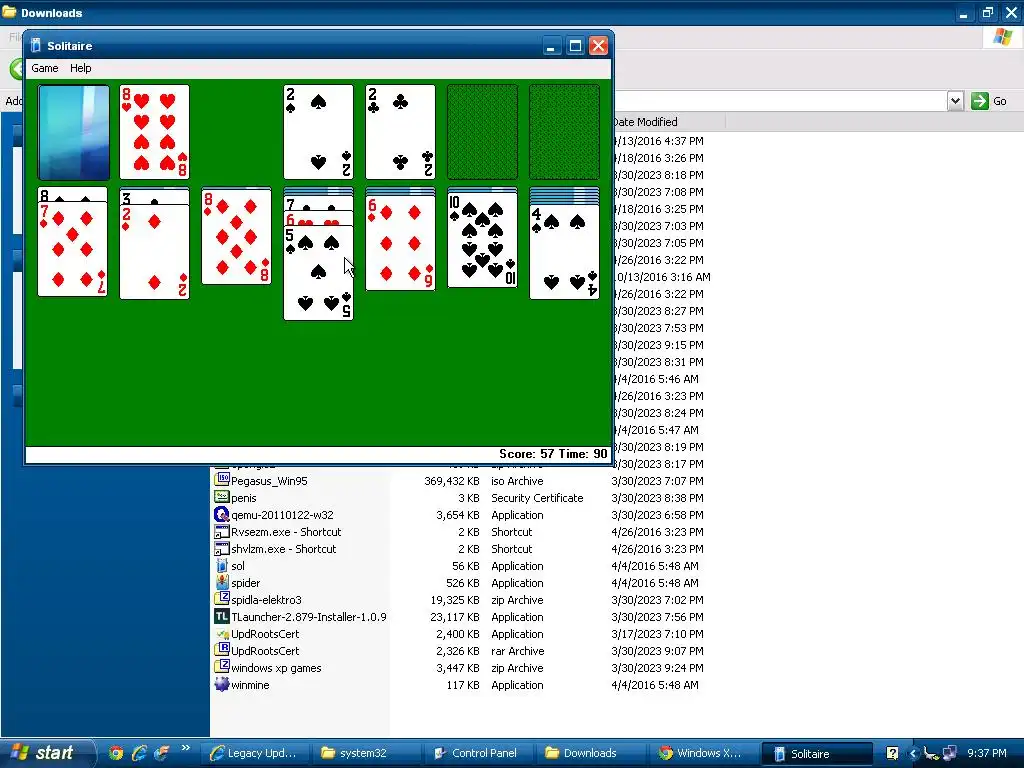Switch to Downloads taskbar button
Viewport: 1024px width, 768px height.
(590, 753)
